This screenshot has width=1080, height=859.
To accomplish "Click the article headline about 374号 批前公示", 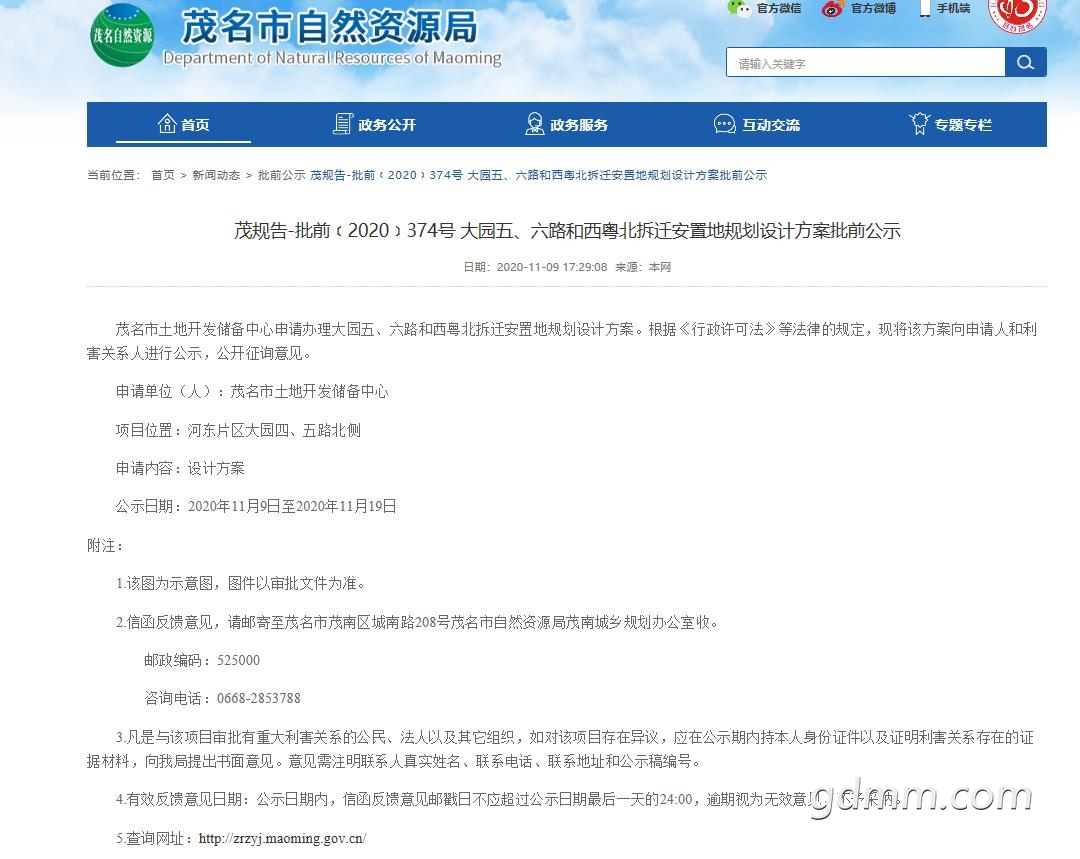I will click(567, 230).
